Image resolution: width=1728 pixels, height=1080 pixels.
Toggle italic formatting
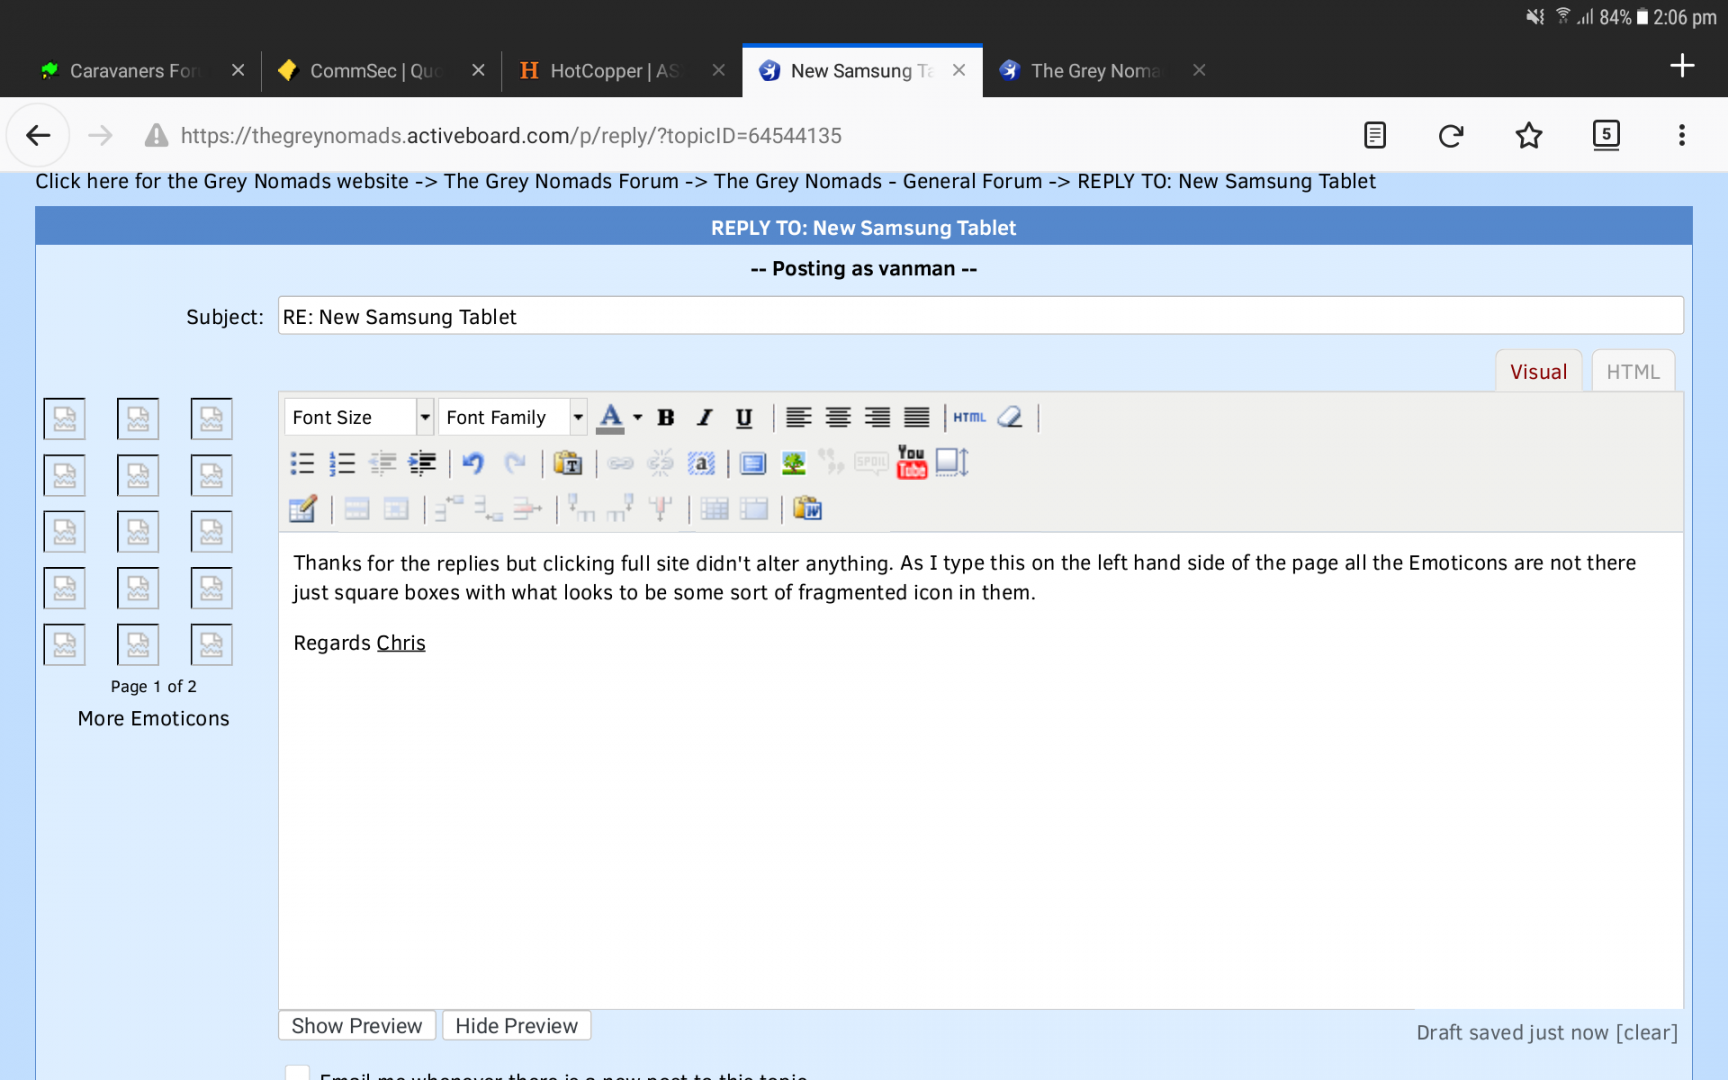point(704,417)
